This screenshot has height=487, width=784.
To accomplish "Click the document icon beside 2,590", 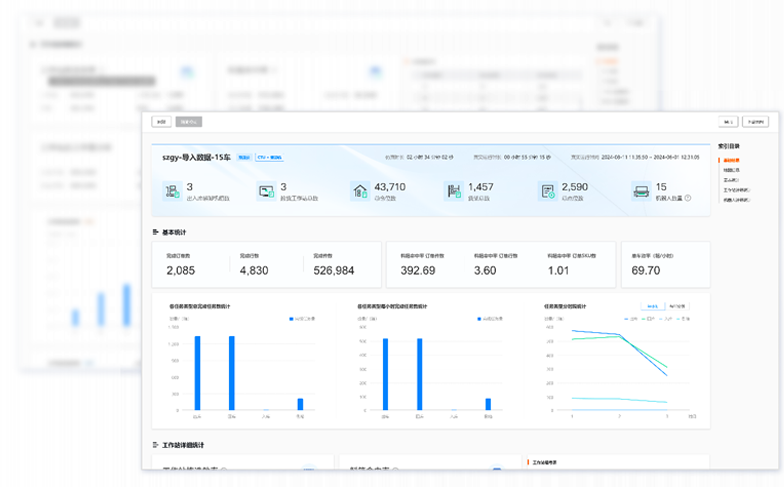I will click(547, 191).
